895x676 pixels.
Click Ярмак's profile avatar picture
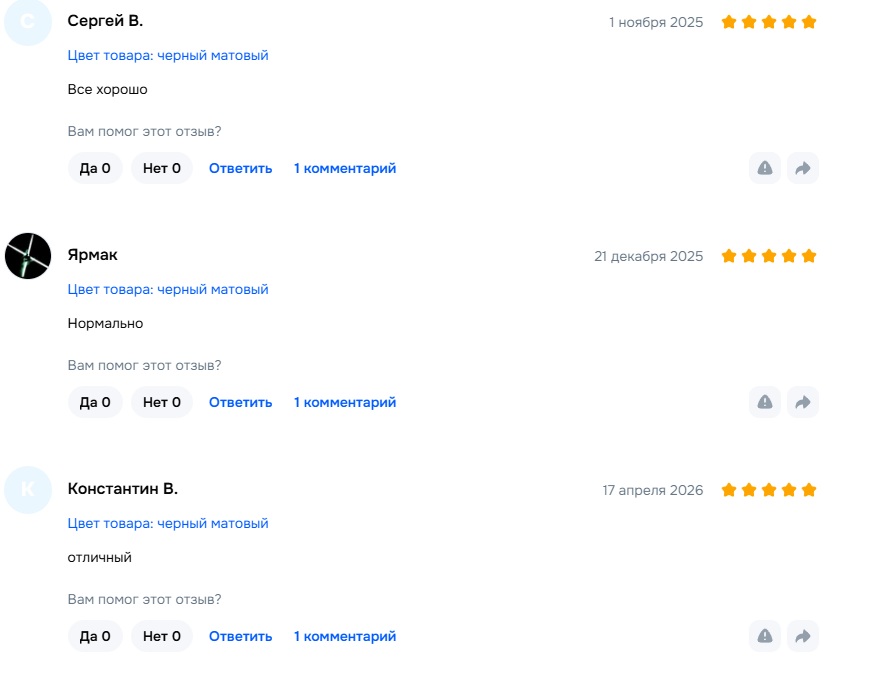(28, 256)
